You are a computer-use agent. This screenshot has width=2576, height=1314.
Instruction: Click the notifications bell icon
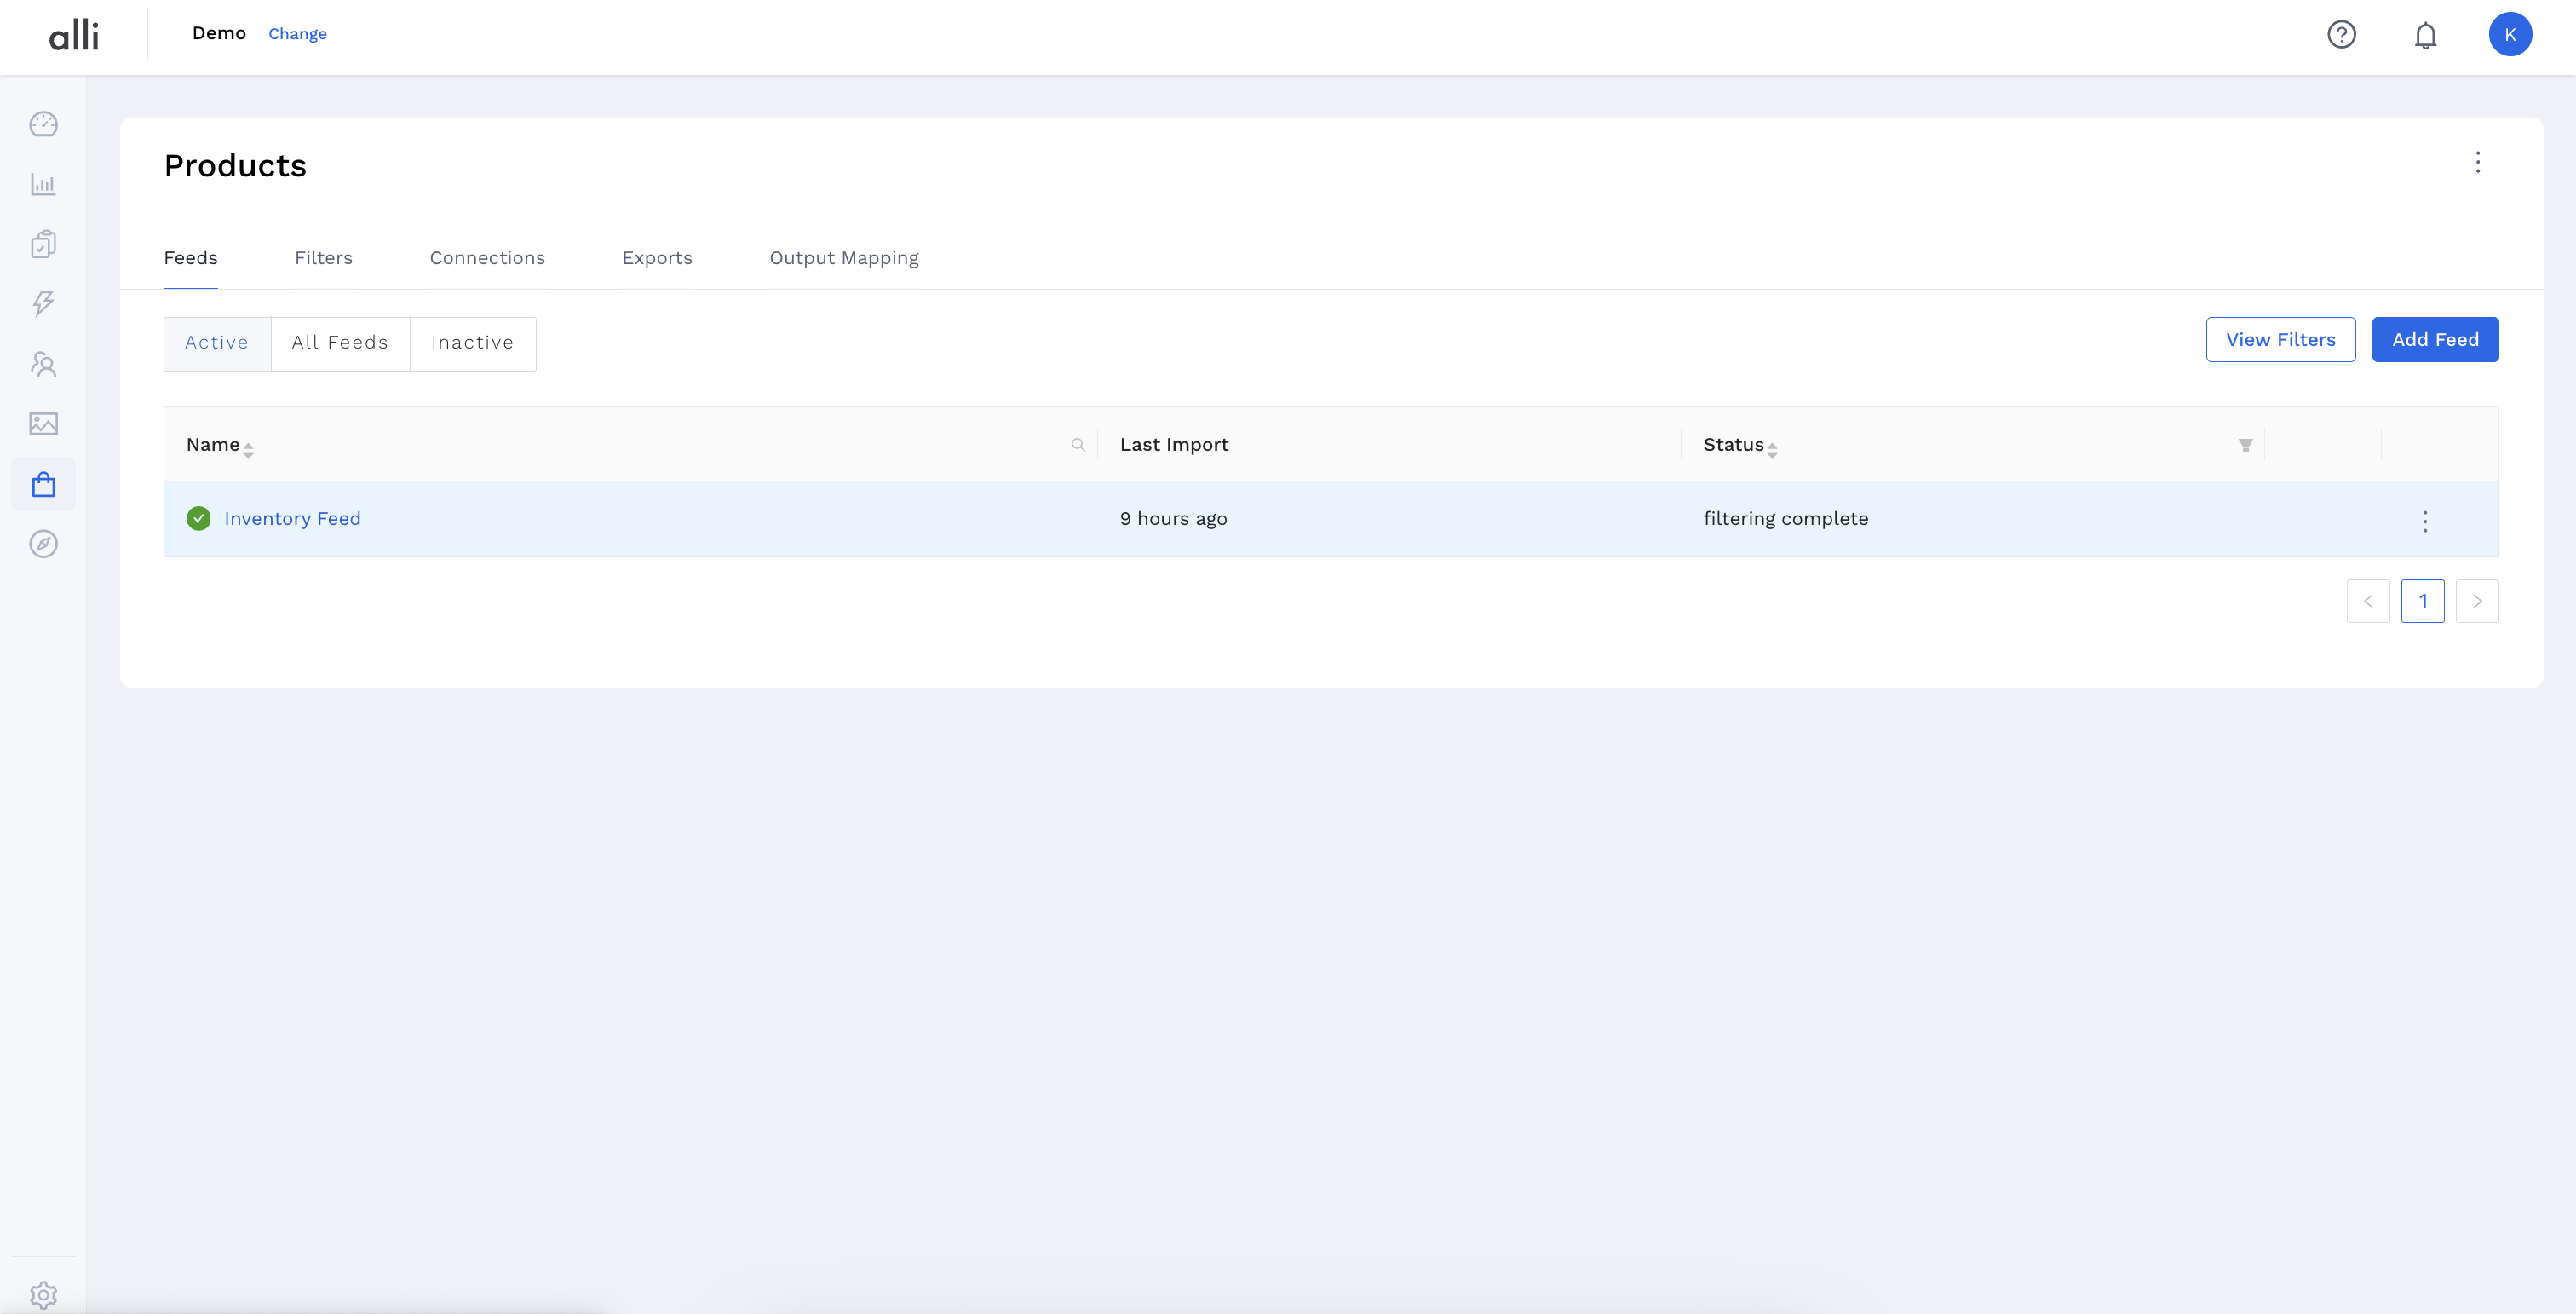point(2425,35)
